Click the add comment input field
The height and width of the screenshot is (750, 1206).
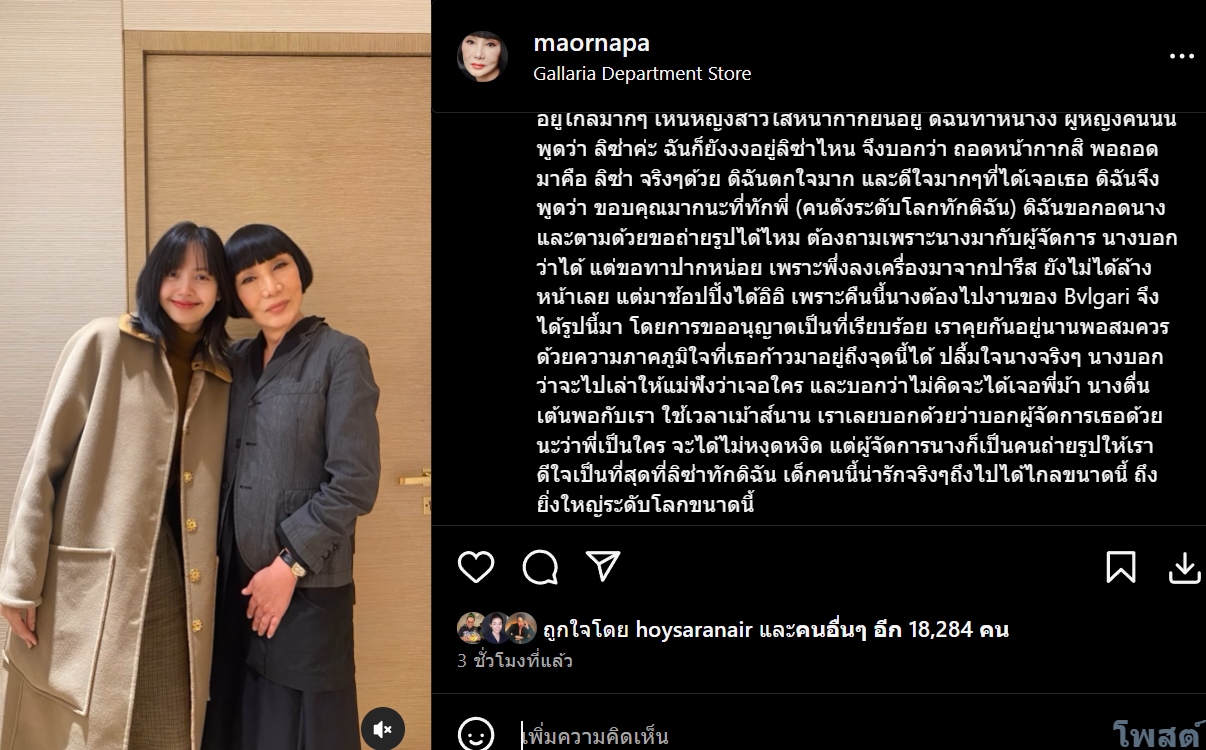(x=810, y=737)
